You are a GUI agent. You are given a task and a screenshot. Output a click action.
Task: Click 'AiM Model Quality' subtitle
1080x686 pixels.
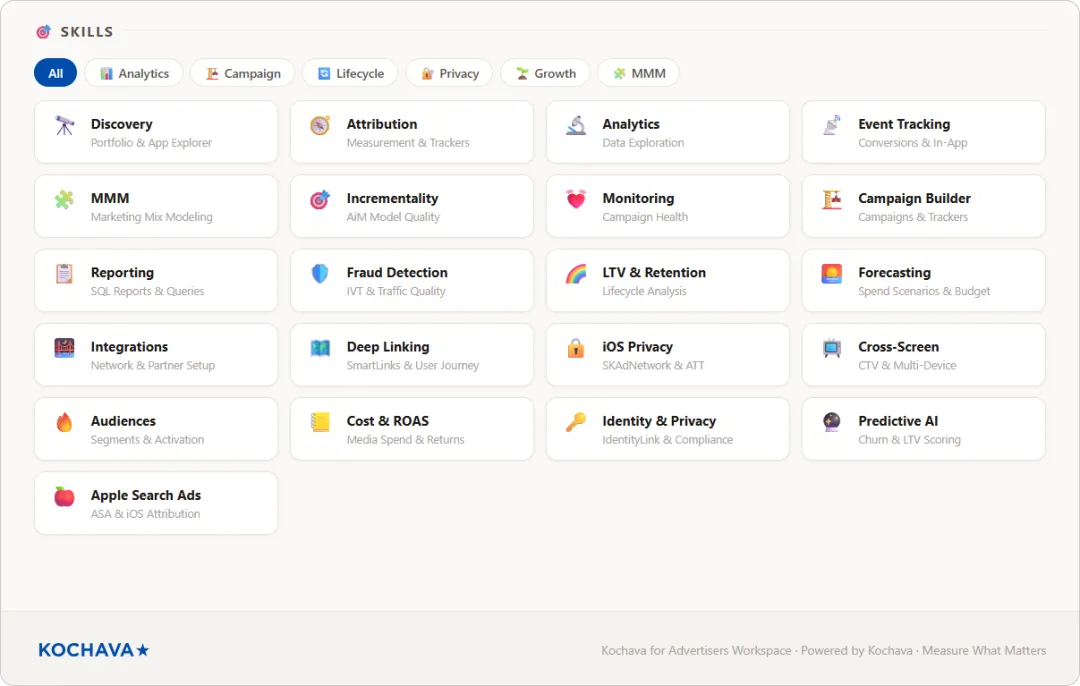point(393,217)
